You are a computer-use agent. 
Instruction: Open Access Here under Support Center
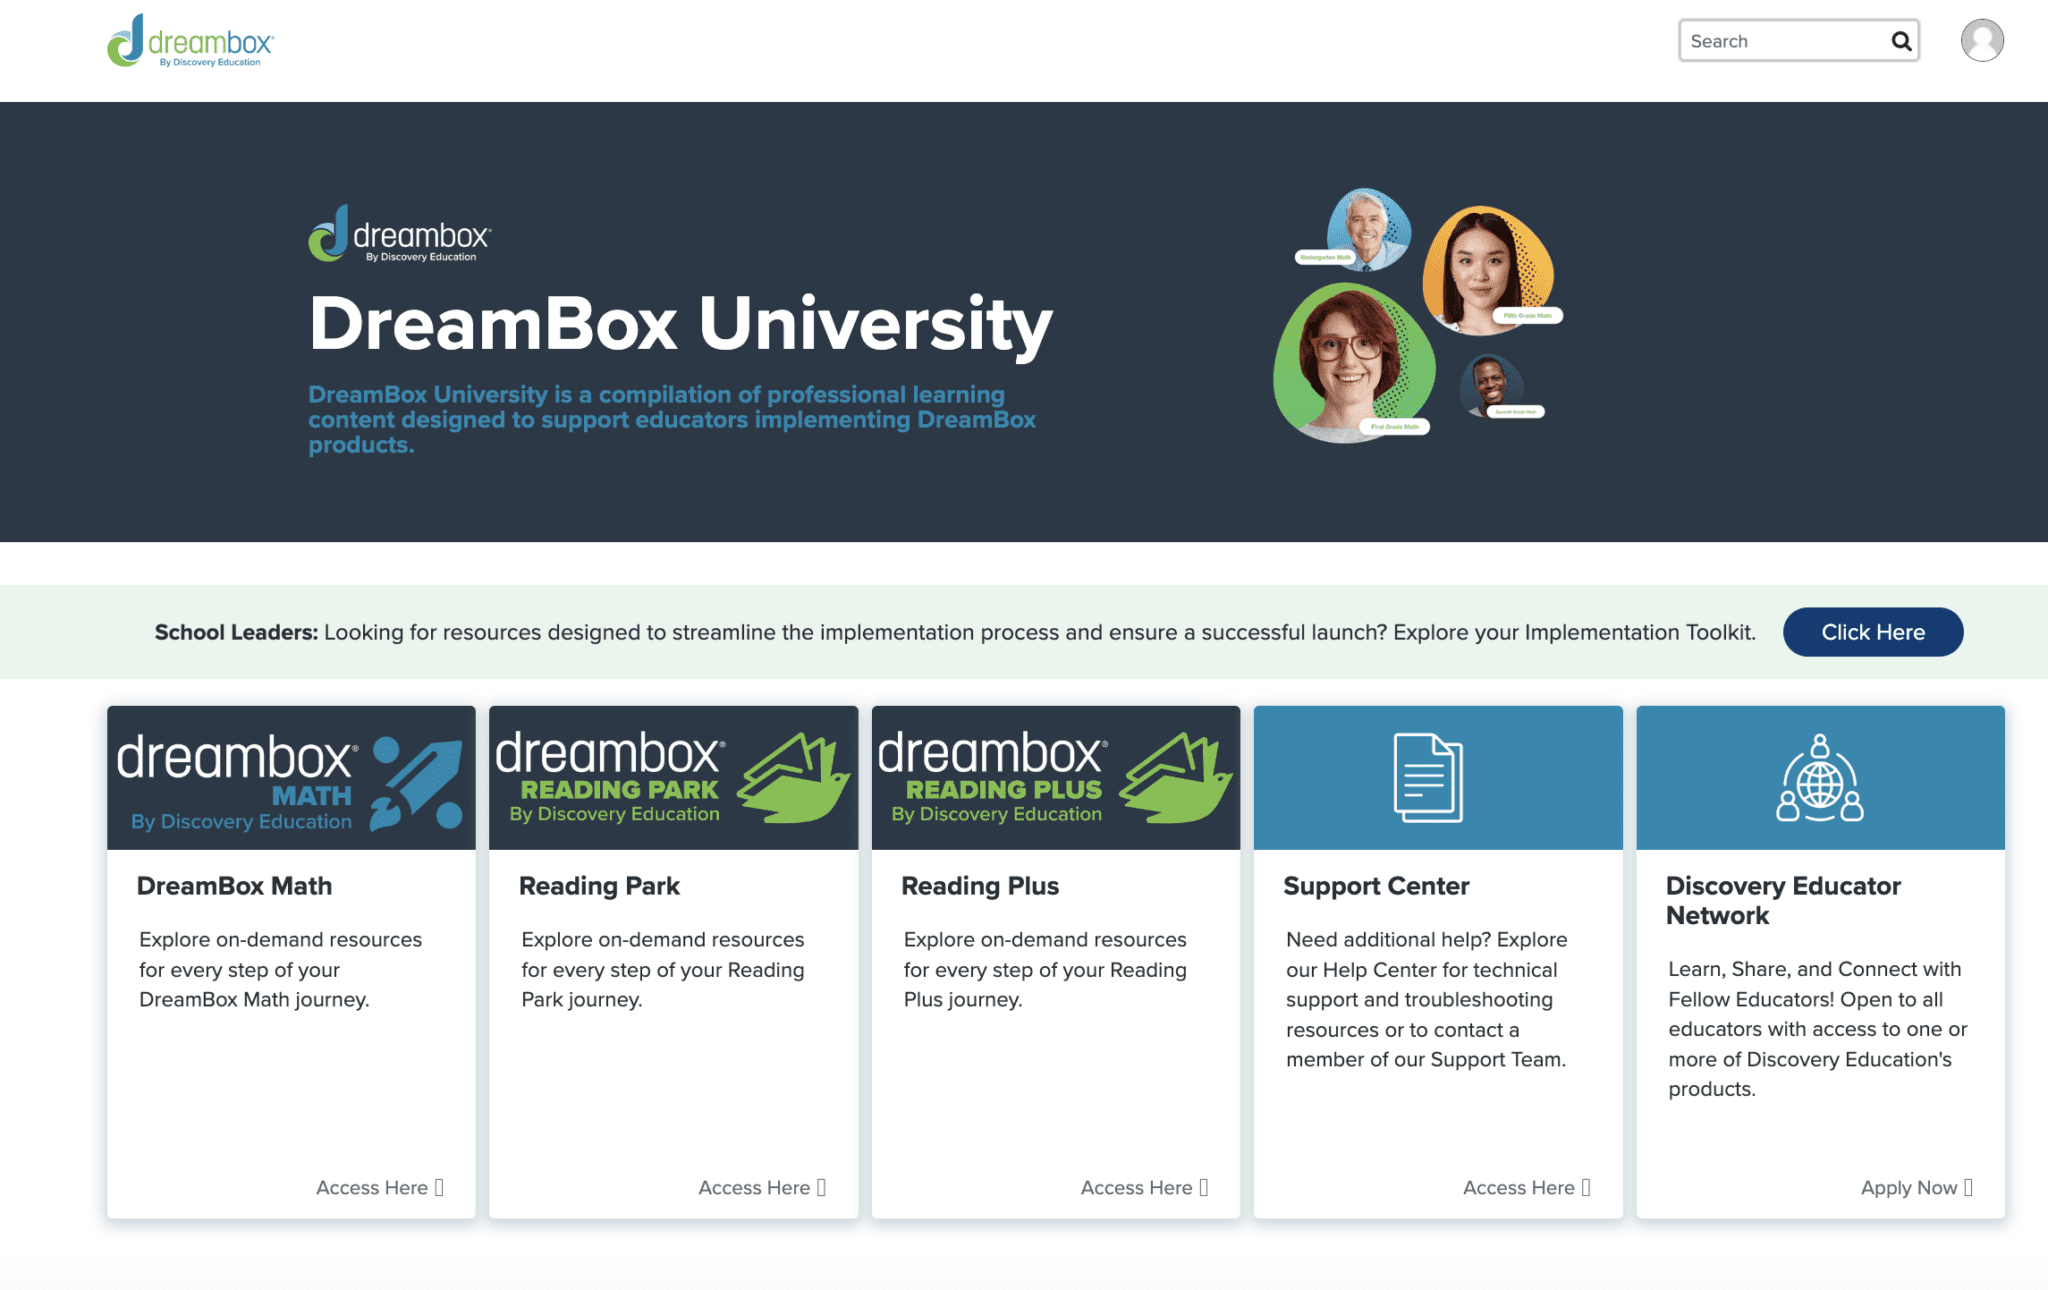1525,1187
